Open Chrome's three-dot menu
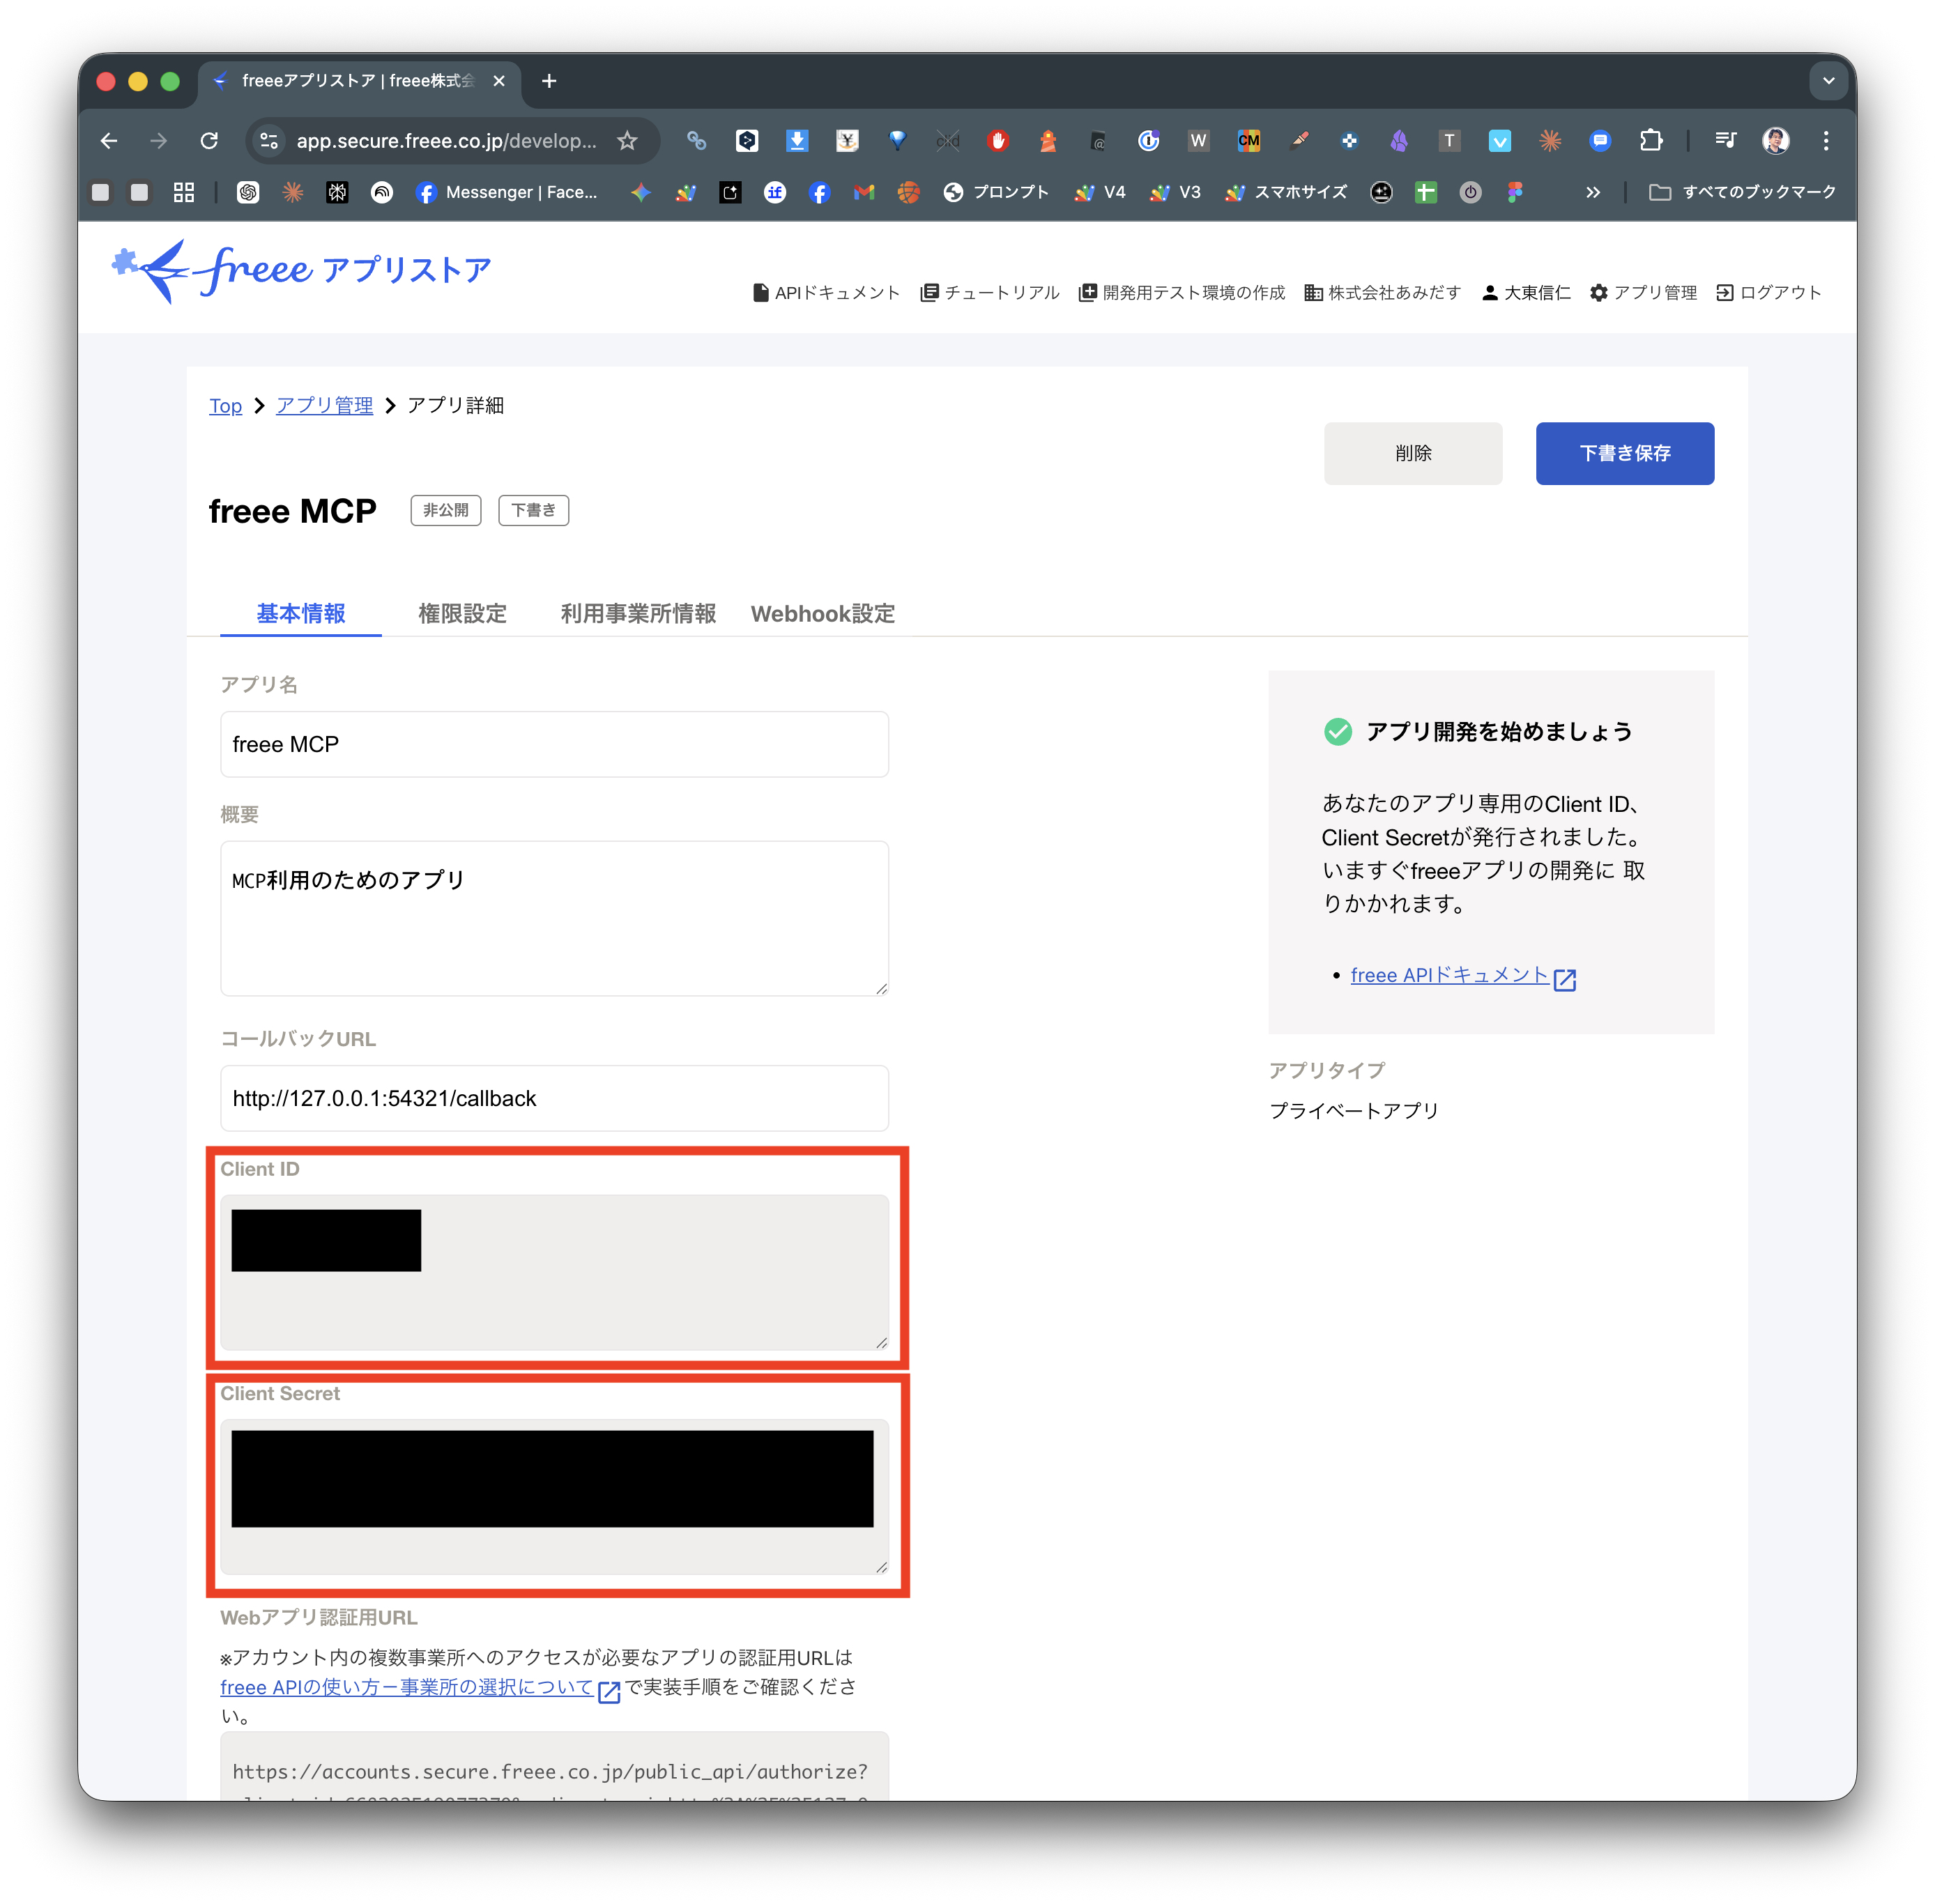 pos(1826,141)
